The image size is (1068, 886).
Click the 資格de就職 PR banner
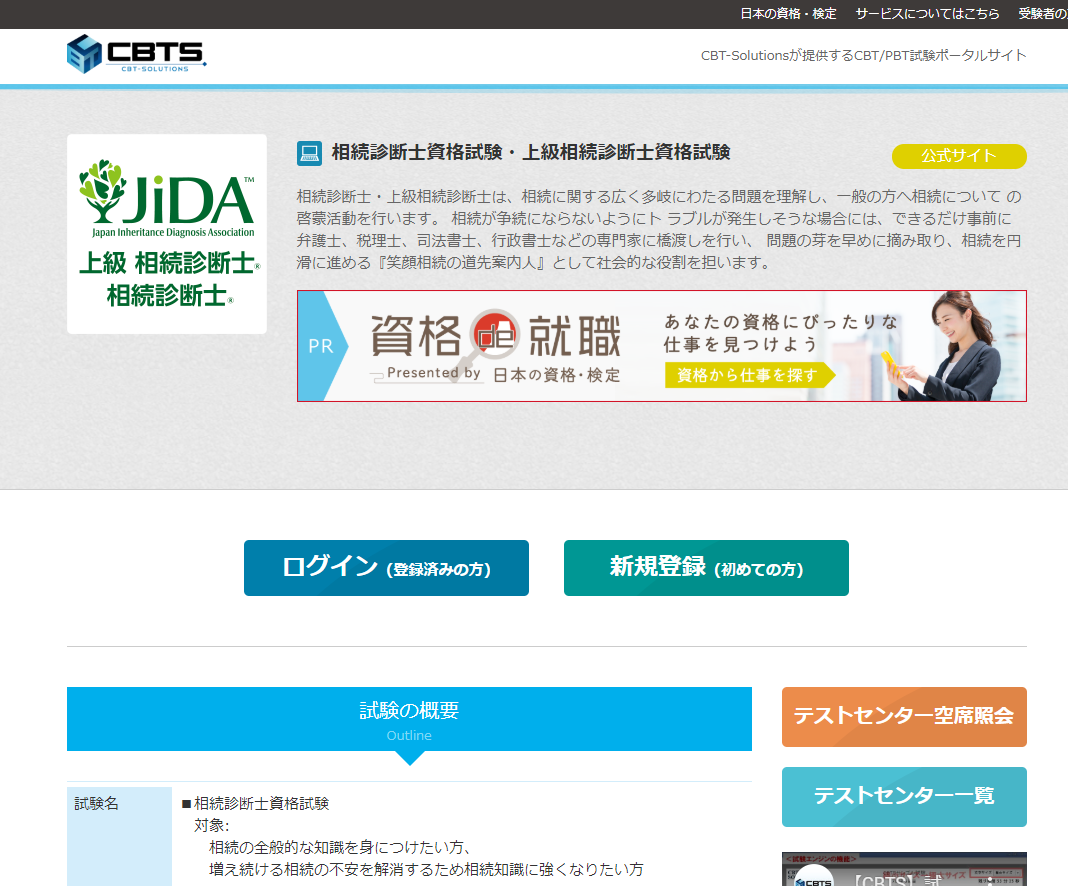[x=661, y=346]
